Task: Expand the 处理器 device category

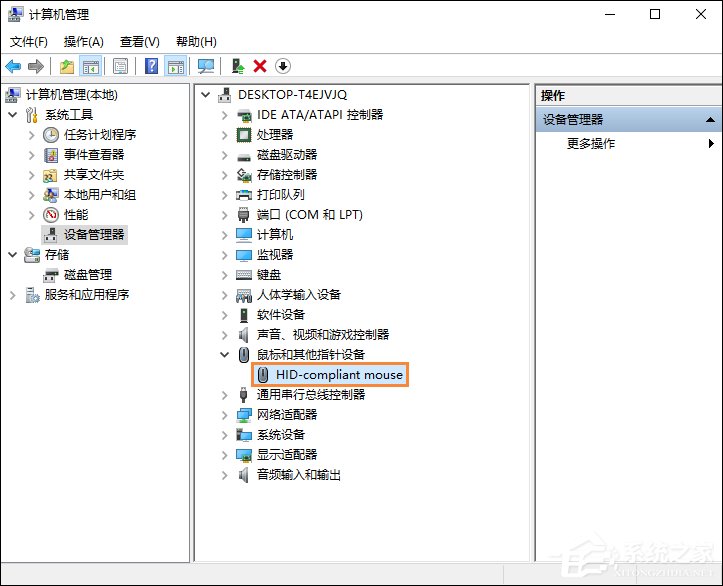Action: coord(225,135)
